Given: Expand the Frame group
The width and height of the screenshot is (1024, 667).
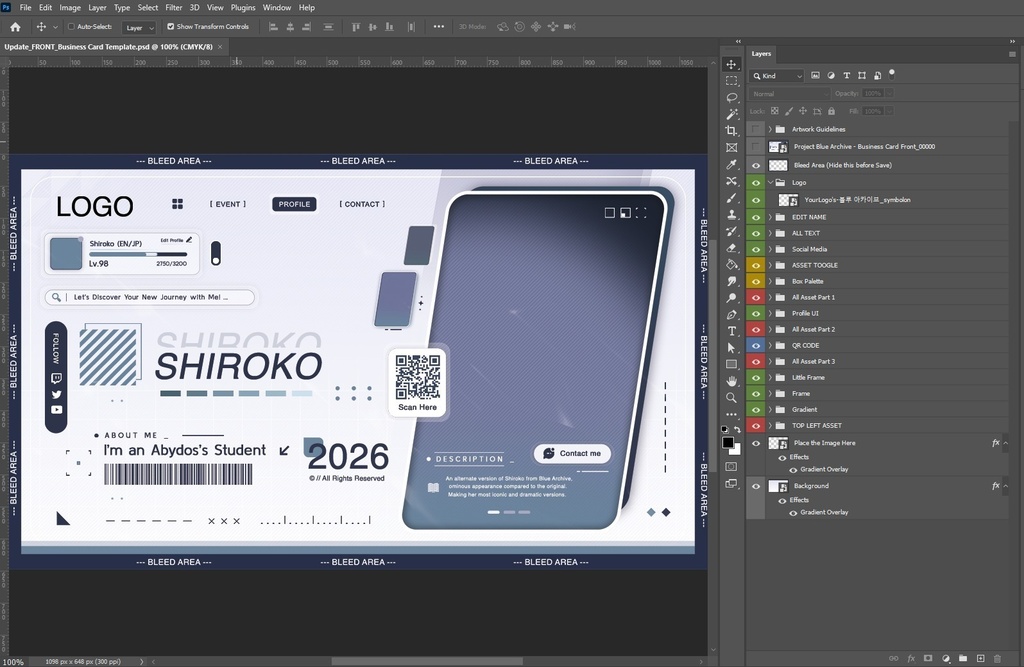Looking at the screenshot, I should pyautogui.click(x=770, y=394).
